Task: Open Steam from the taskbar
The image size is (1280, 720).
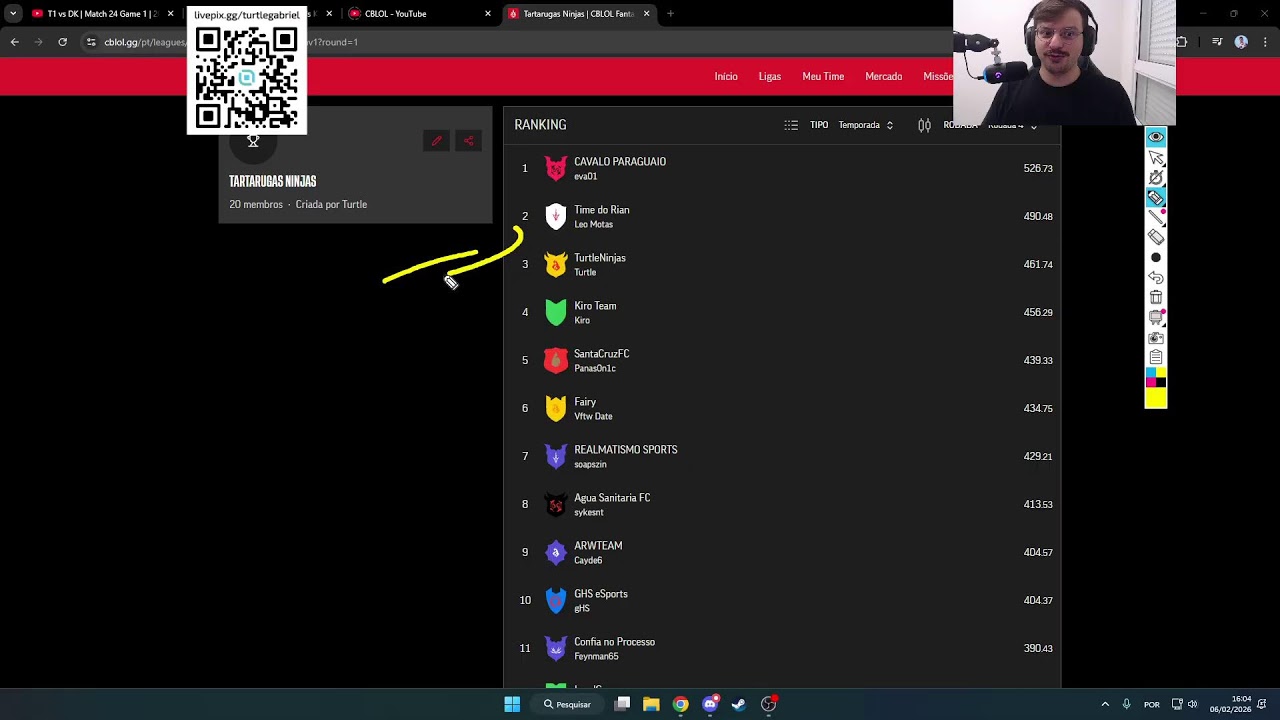Action: coord(739,704)
